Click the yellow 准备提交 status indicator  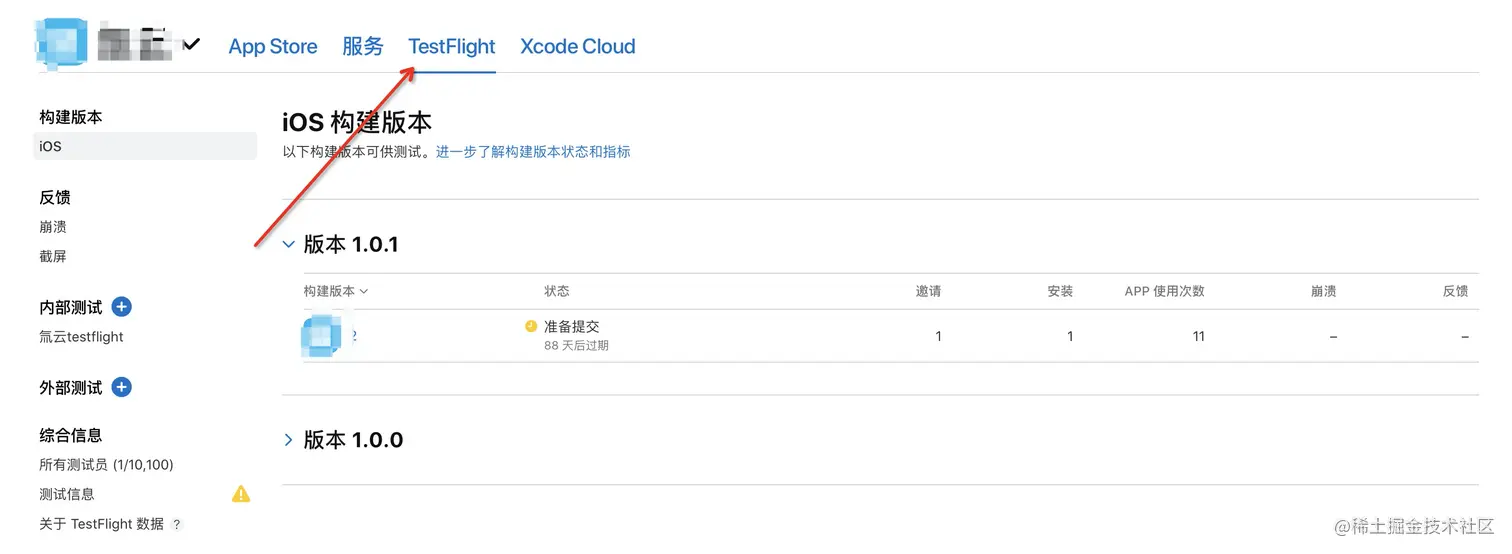pyautogui.click(x=531, y=326)
